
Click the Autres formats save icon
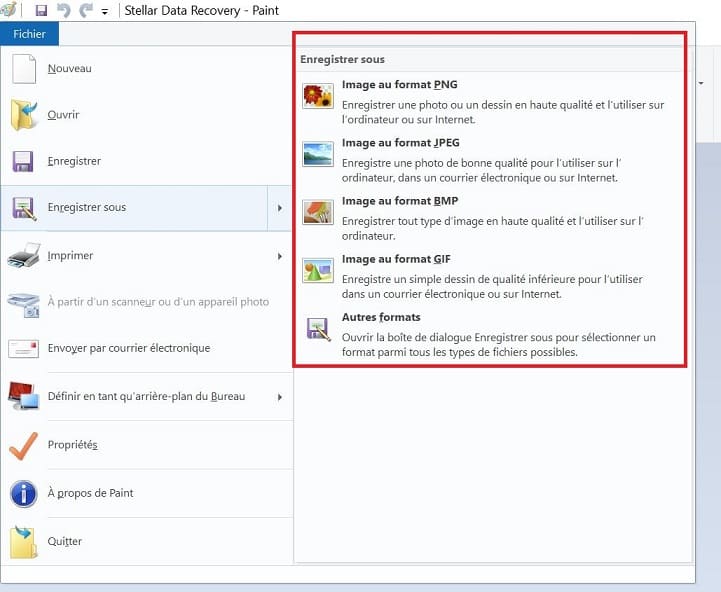pos(318,329)
